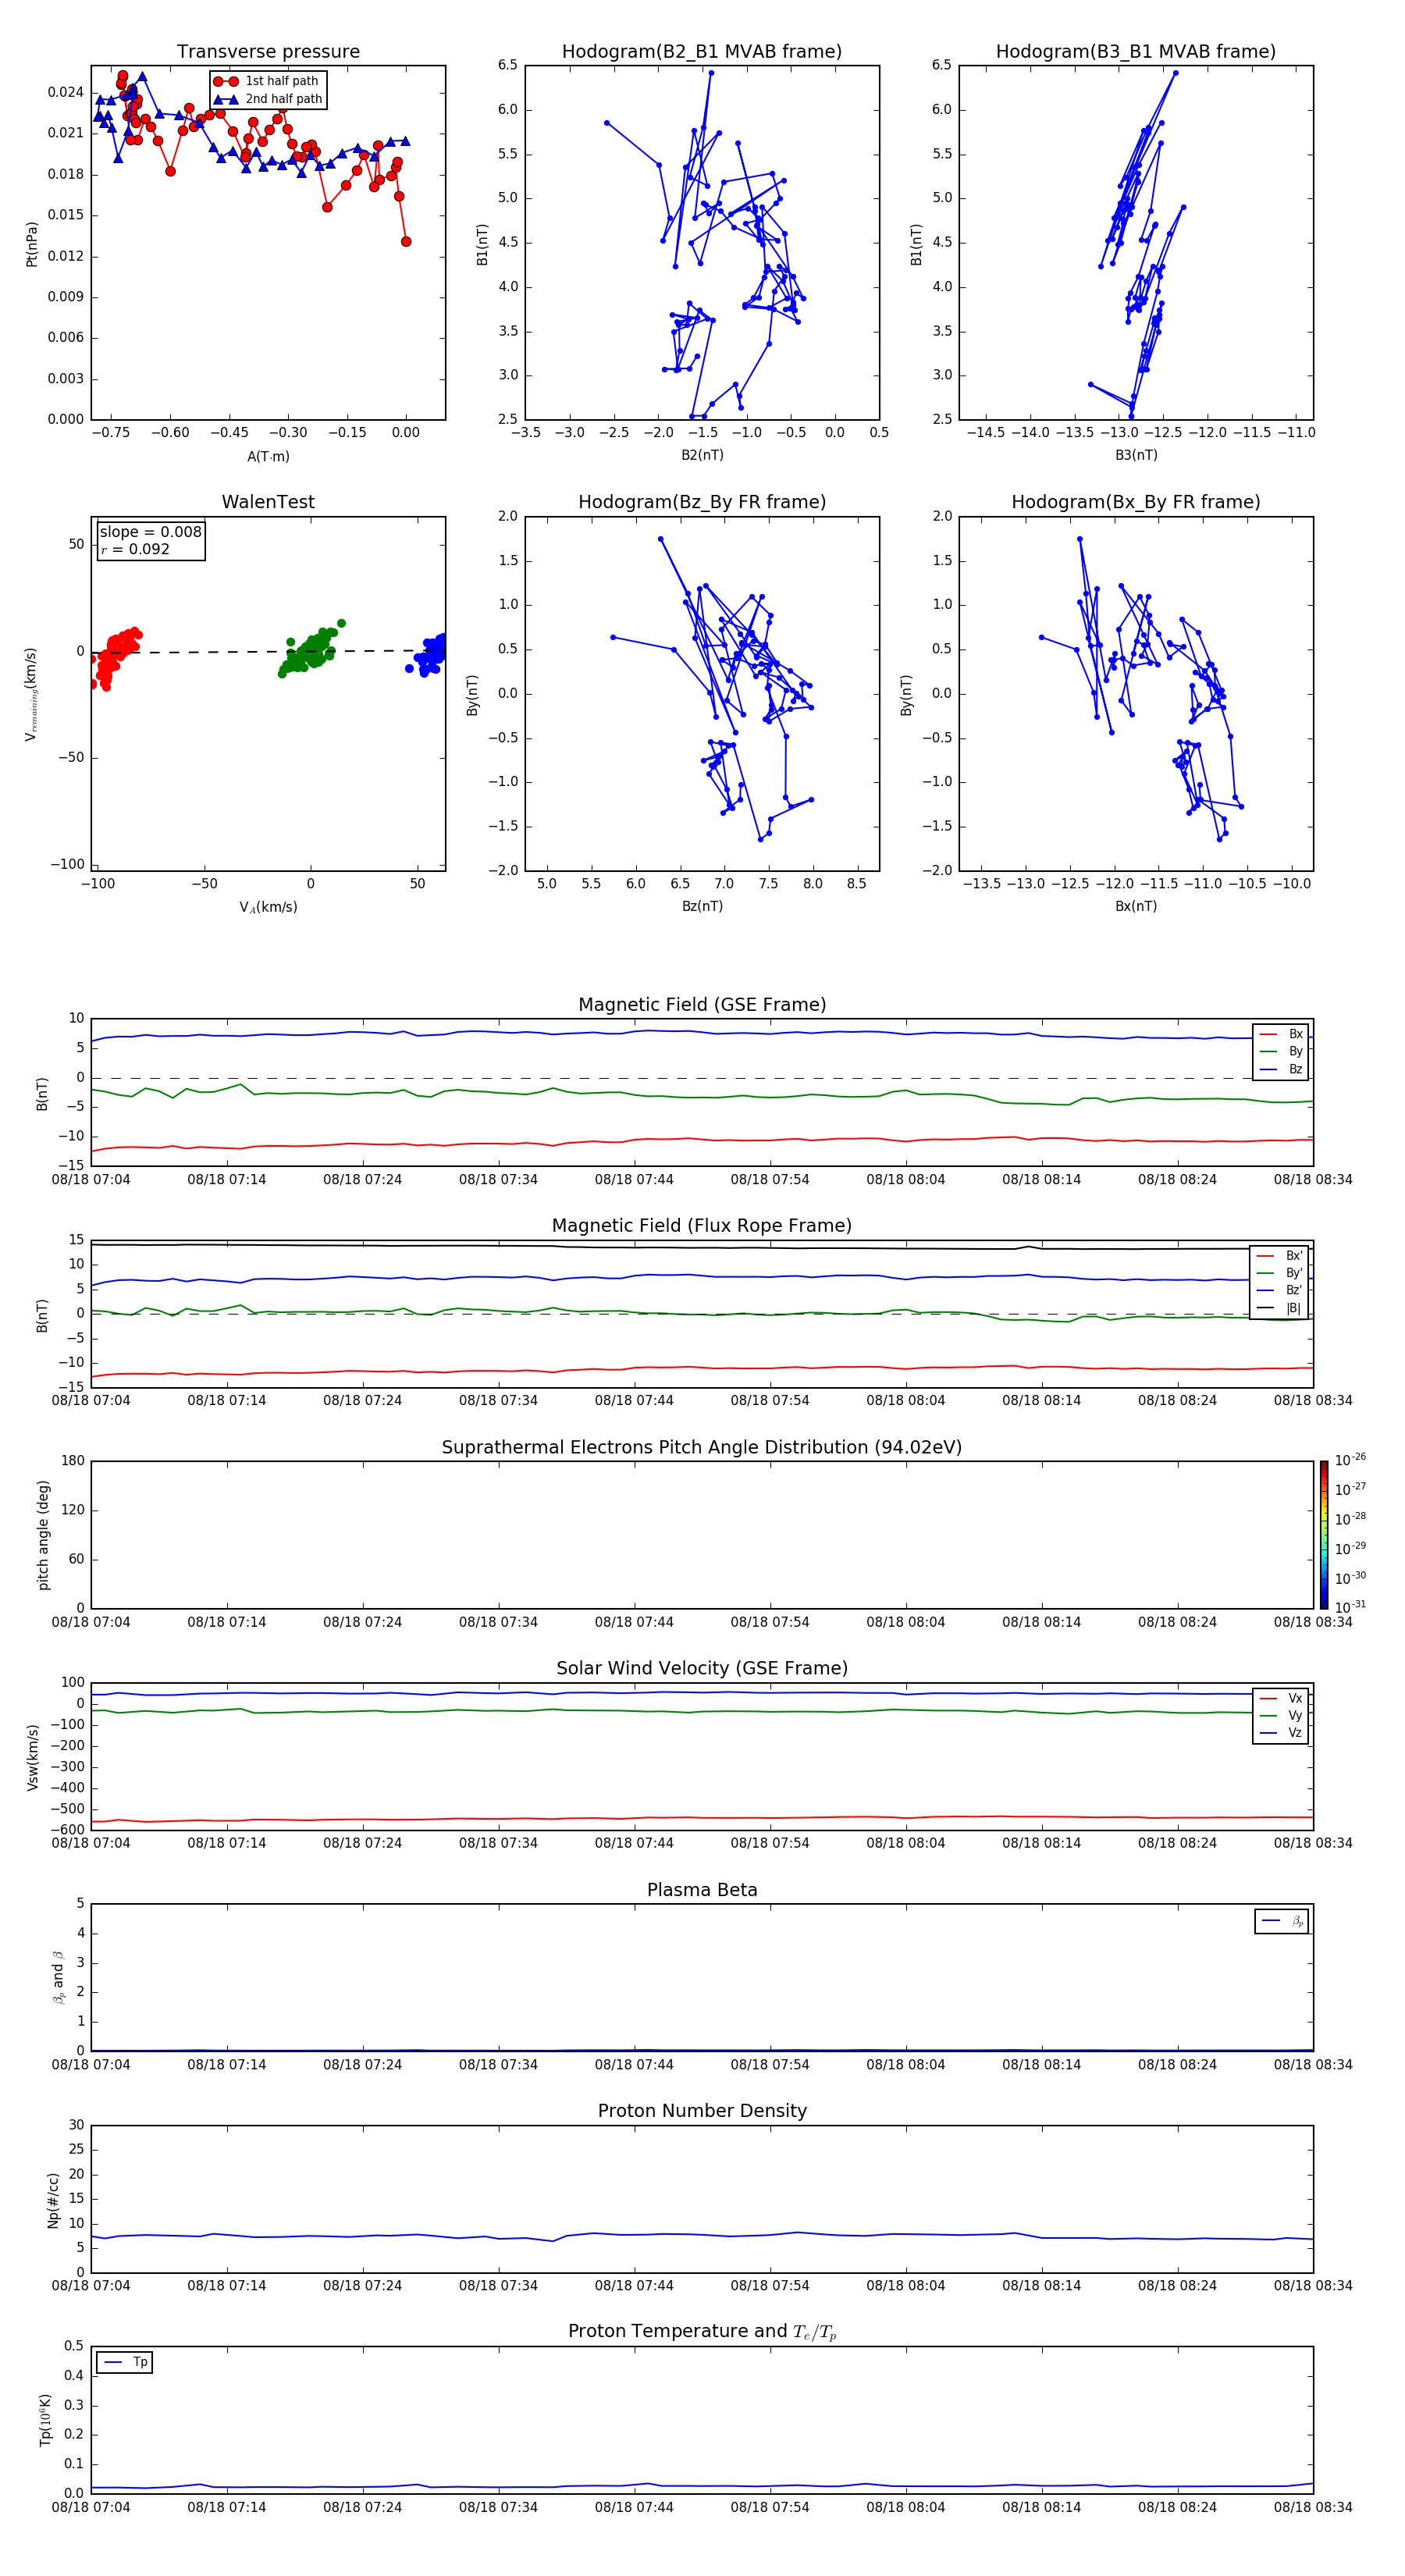The height and width of the screenshot is (2576, 1405).
Task: Click the 'slope = 0.008' annotation
Action: (x=150, y=532)
